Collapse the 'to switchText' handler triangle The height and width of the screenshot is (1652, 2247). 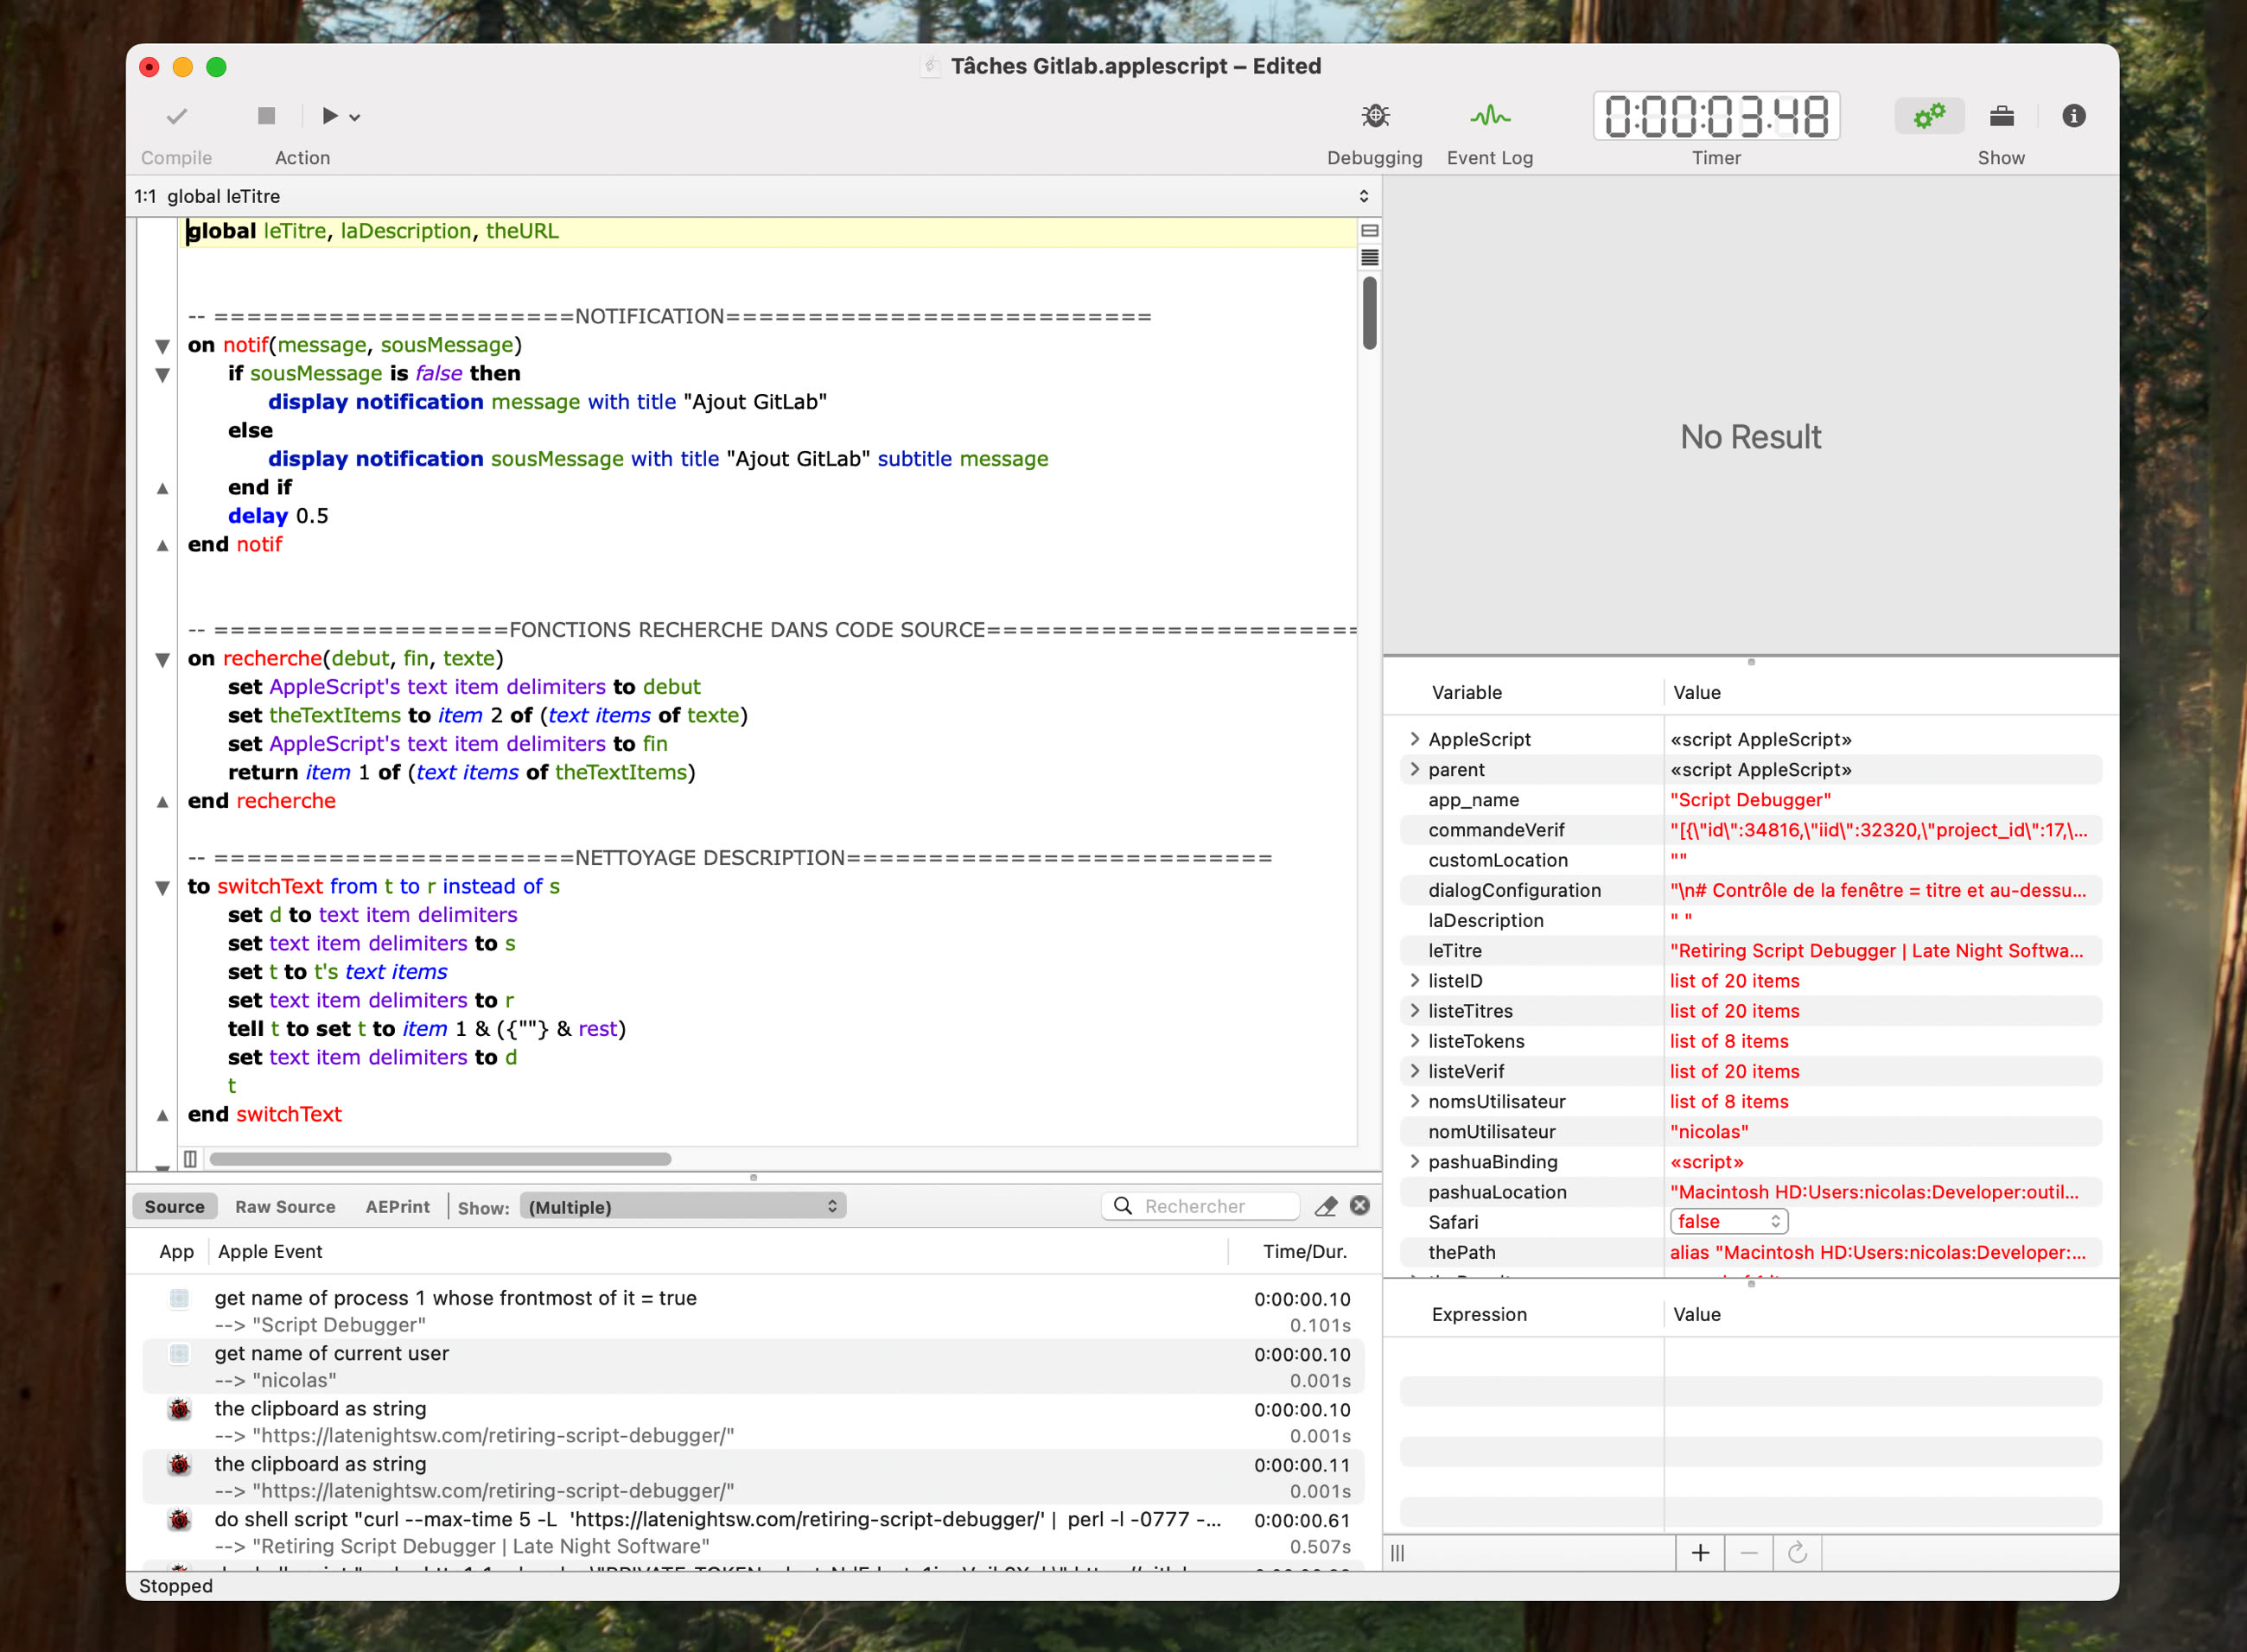pos(162,888)
